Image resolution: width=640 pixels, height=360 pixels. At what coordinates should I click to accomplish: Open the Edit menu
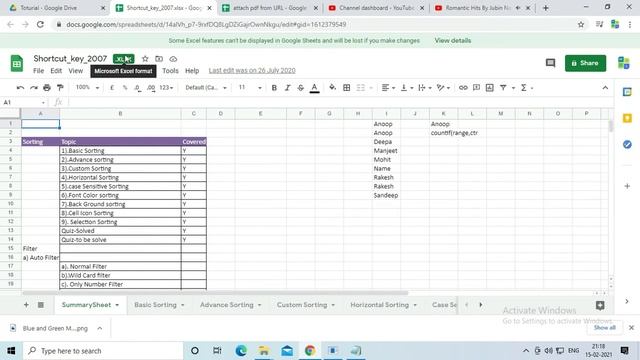click(56, 71)
